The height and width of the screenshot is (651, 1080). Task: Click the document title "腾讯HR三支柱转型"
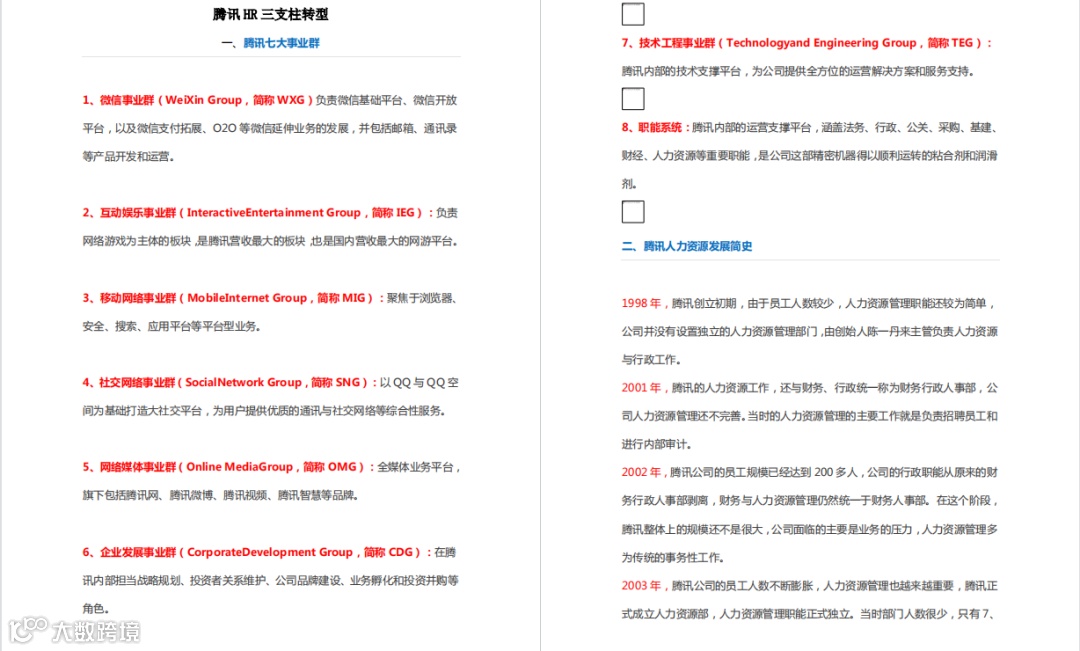click(271, 14)
